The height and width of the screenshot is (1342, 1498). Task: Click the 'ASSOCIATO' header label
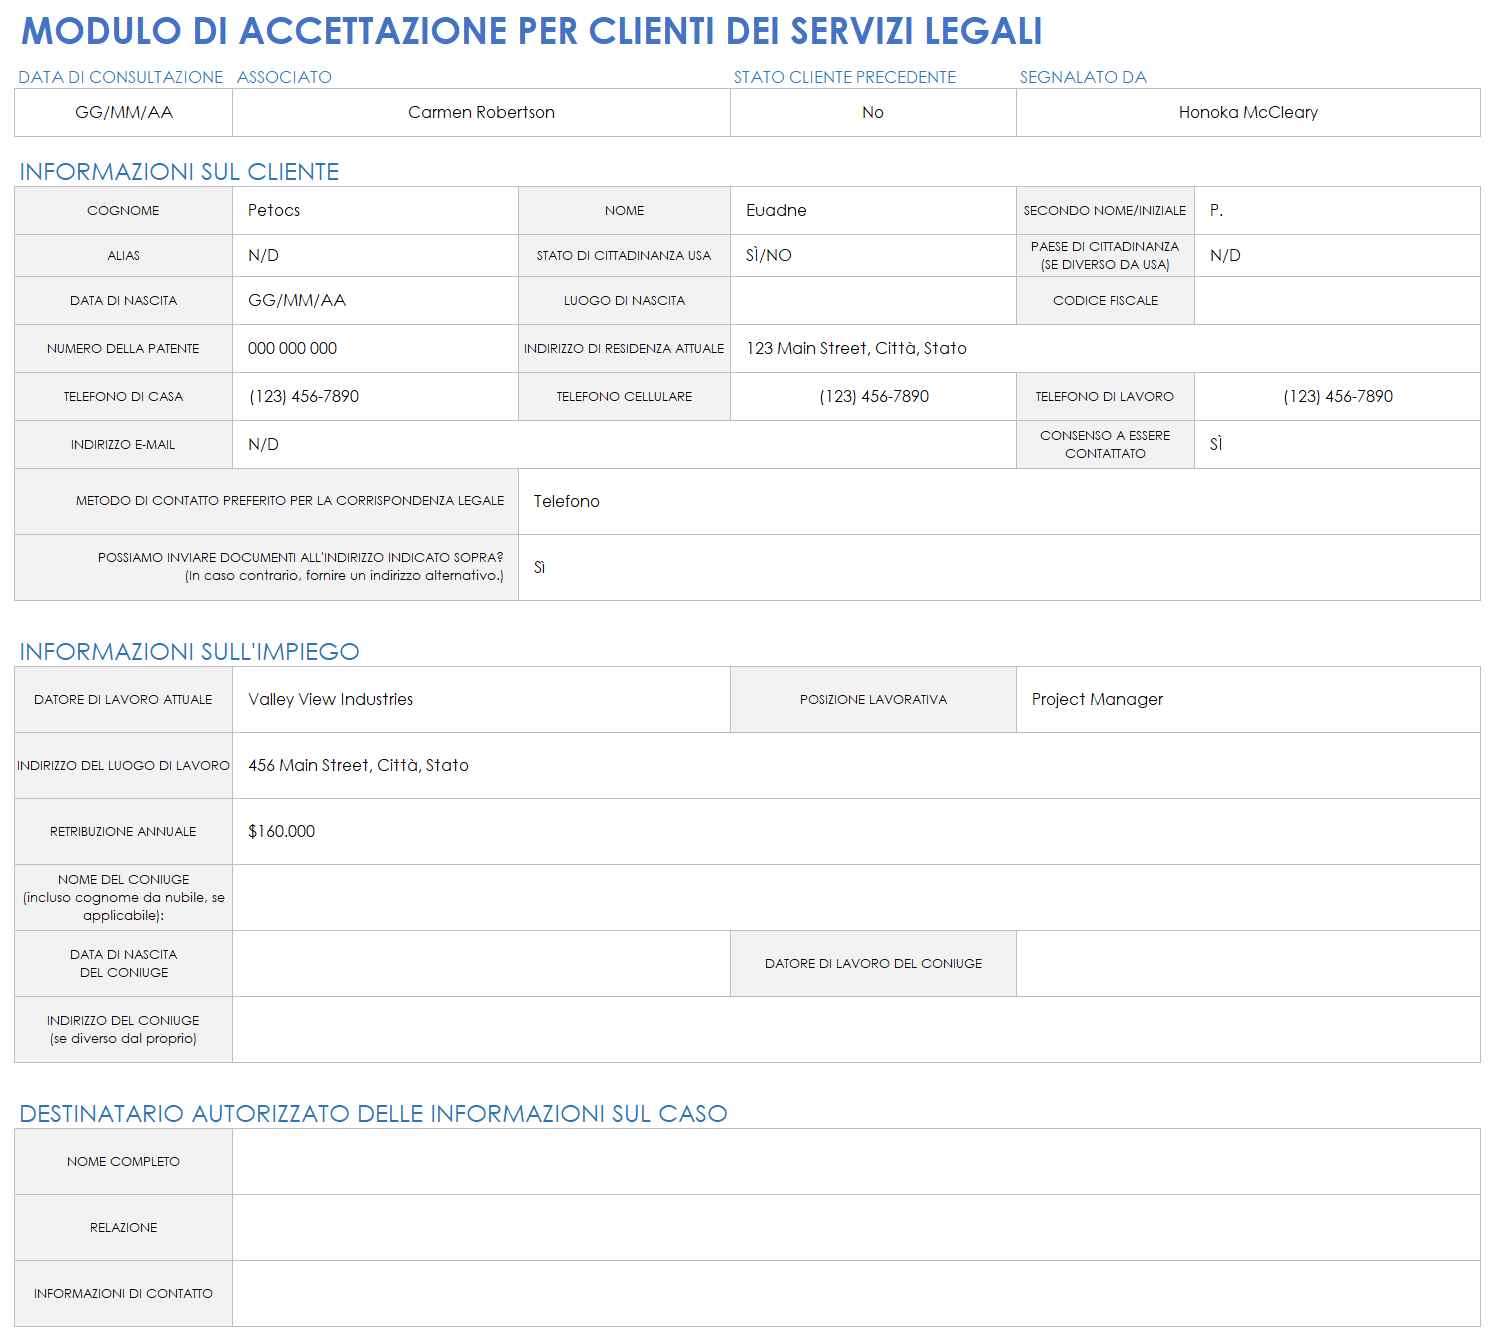pos(284,77)
